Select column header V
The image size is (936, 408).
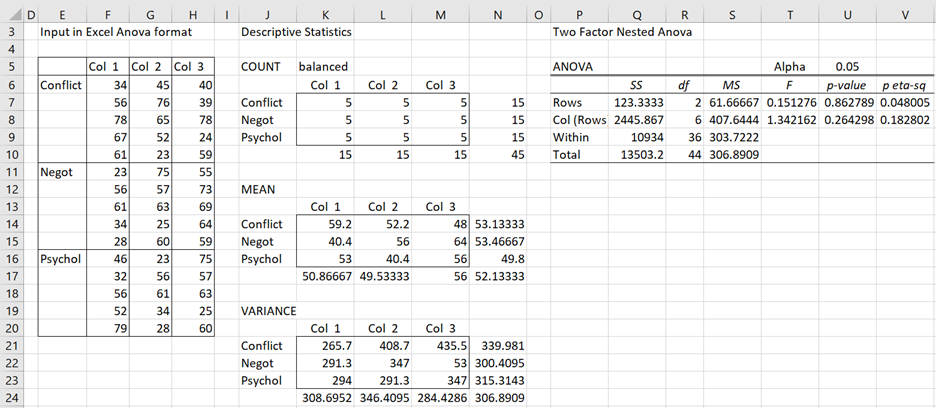(x=906, y=16)
